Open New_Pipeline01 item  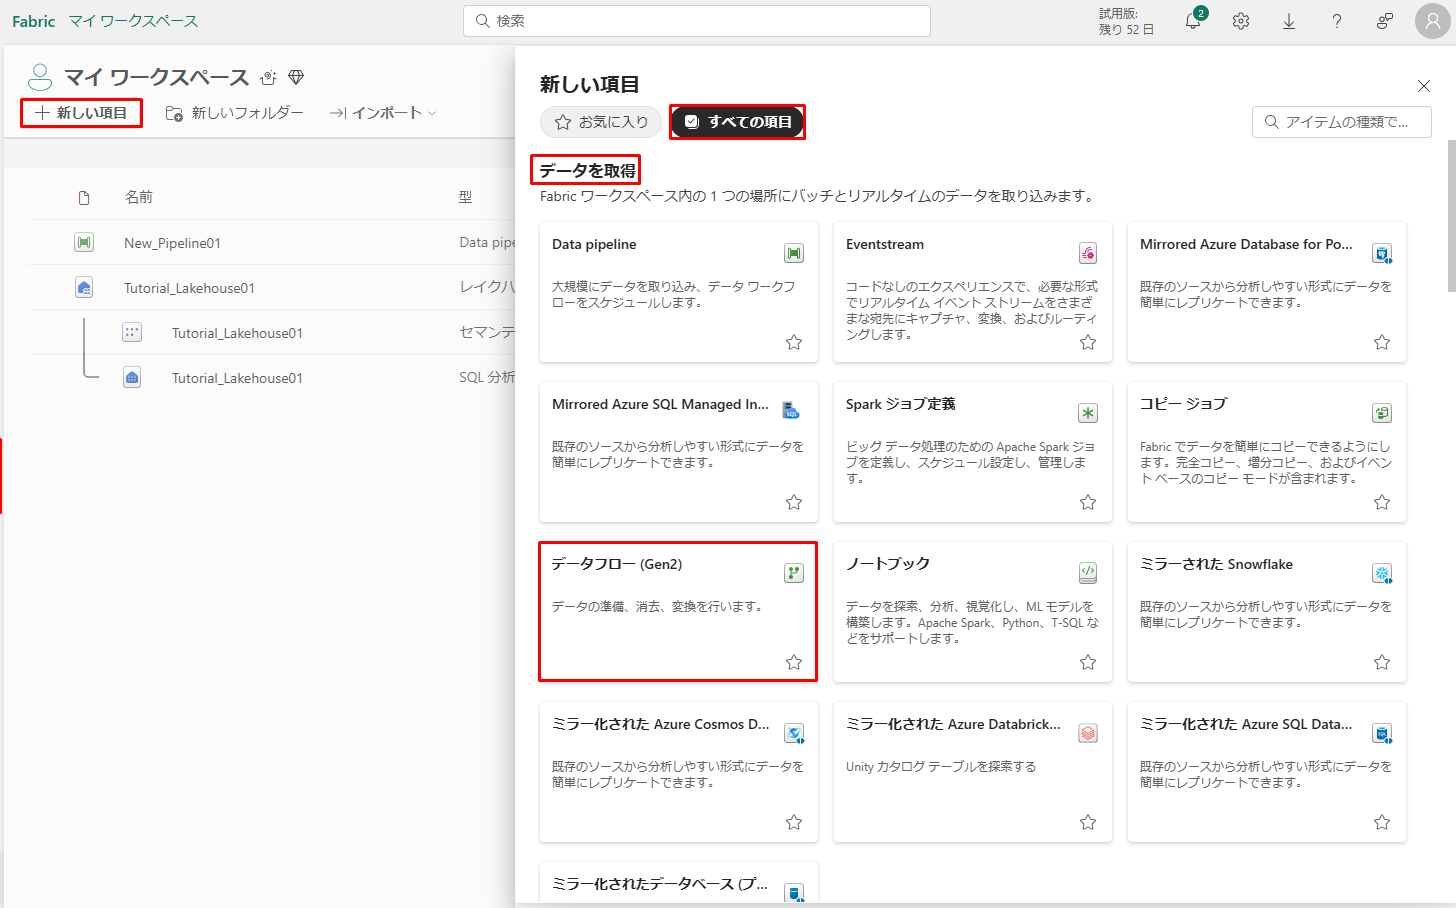point(172,243)
